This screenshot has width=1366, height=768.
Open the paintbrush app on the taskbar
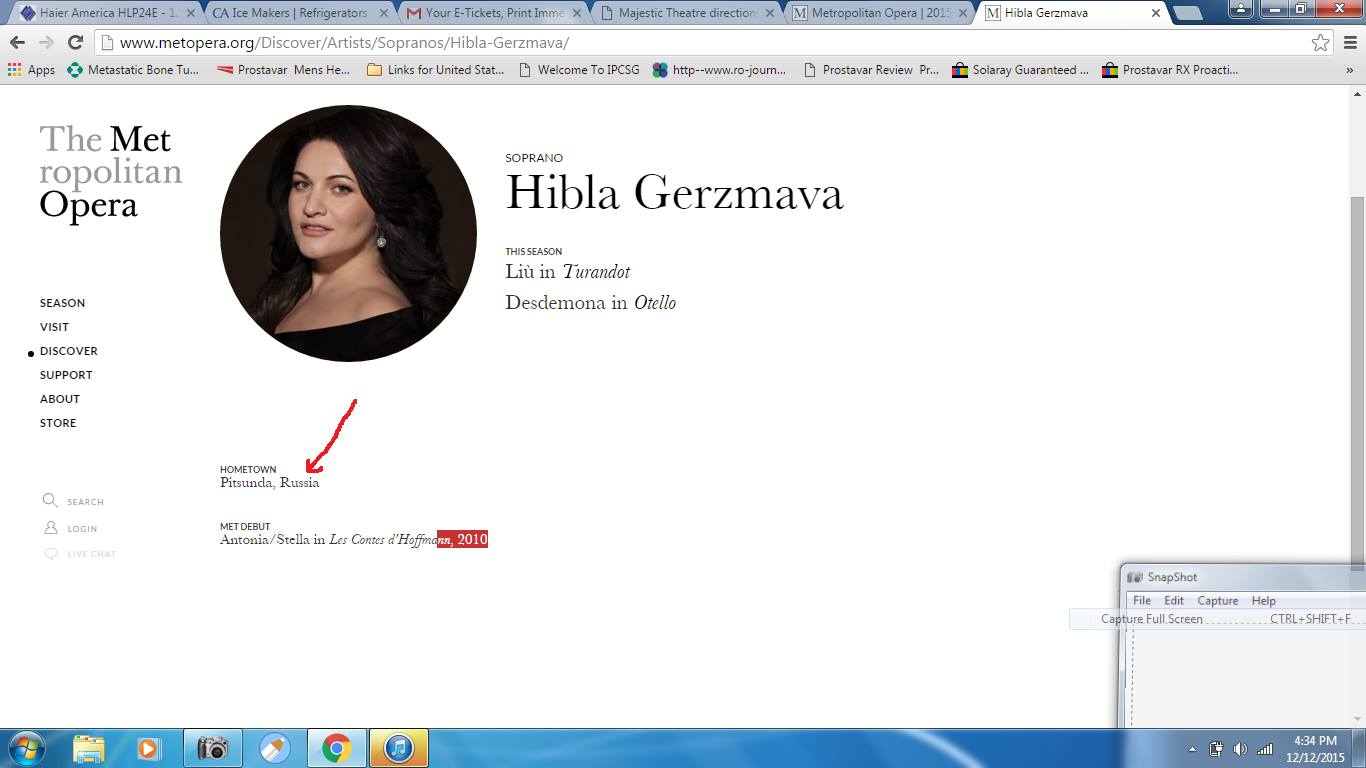pos(274,748)
